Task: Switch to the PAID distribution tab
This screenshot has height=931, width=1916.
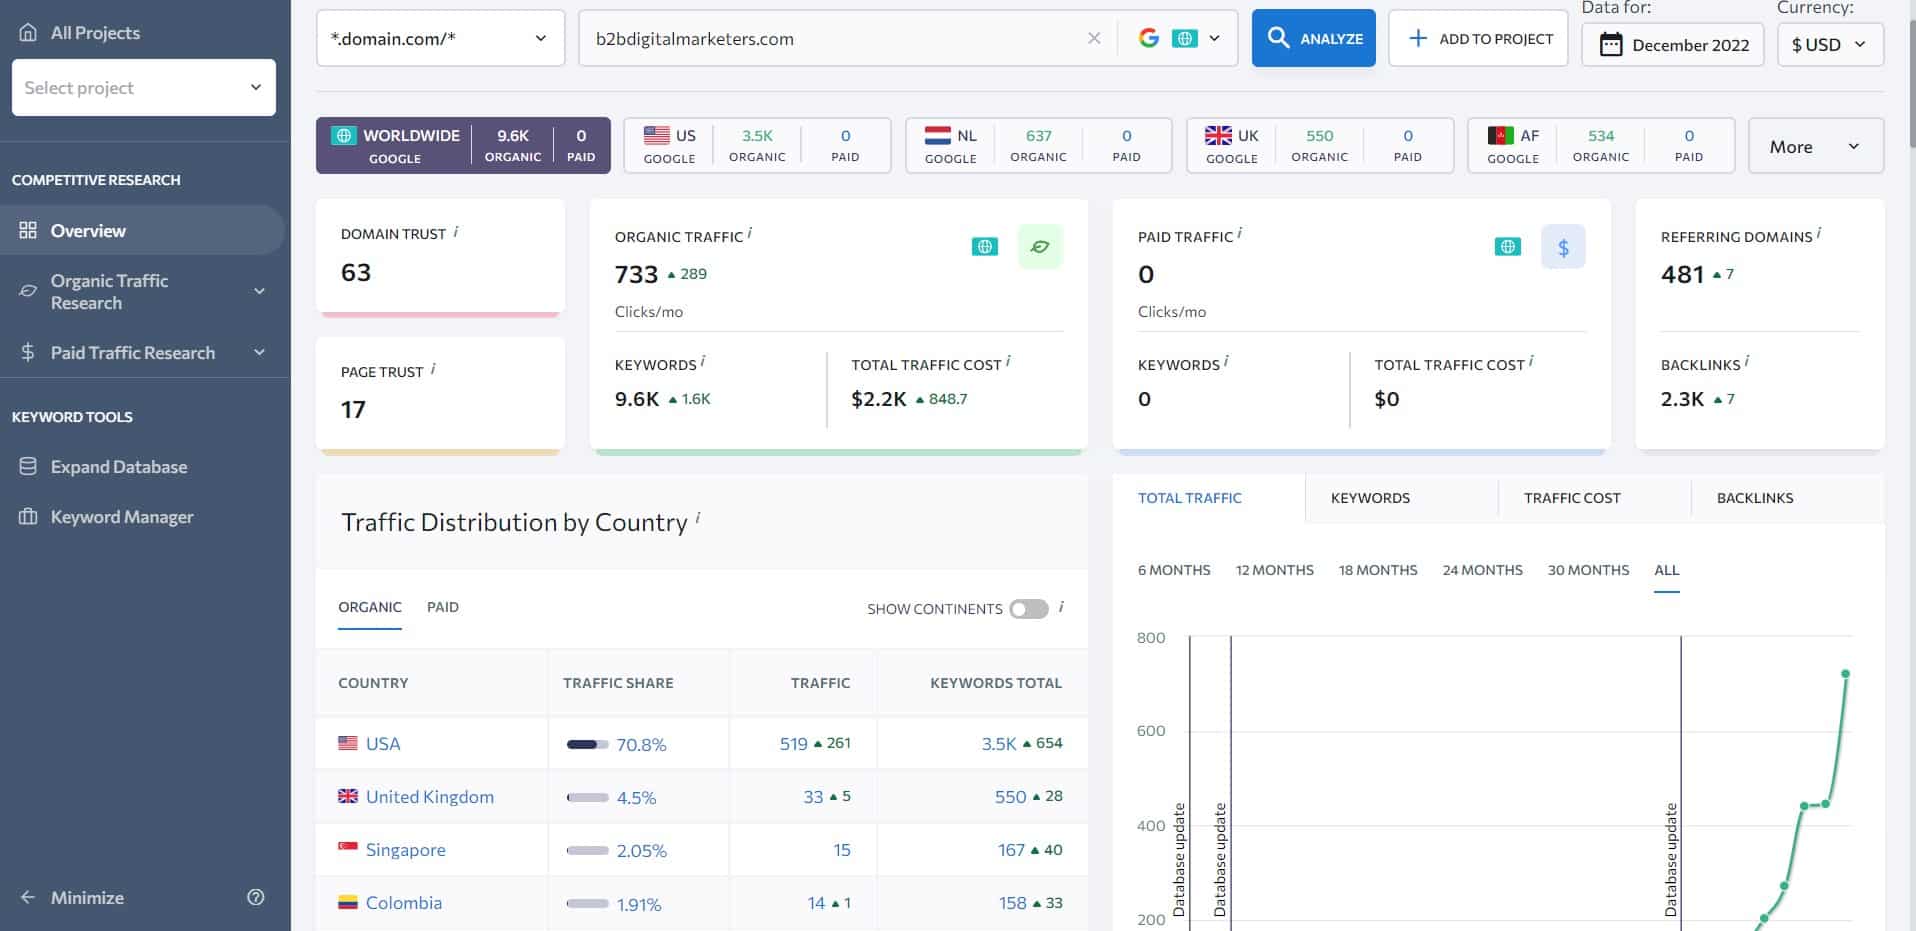Action: pos(443,607)
